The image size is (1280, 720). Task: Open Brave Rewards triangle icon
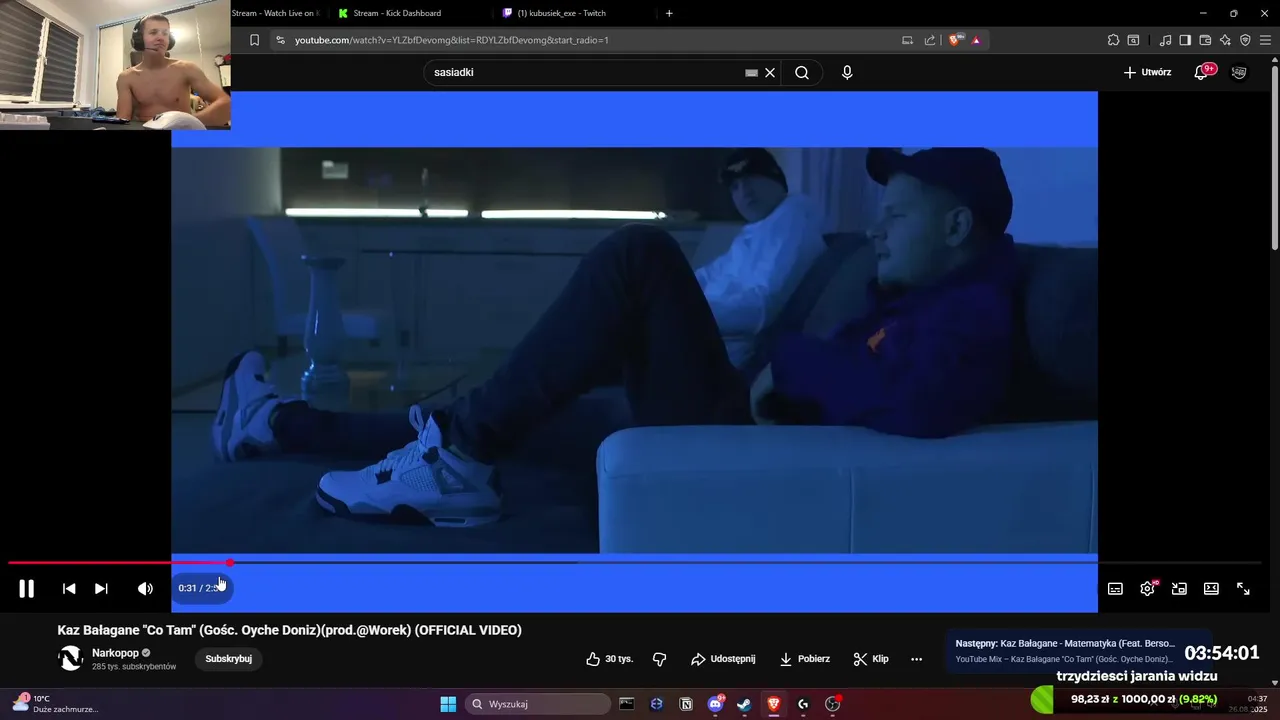click(976, 40)
